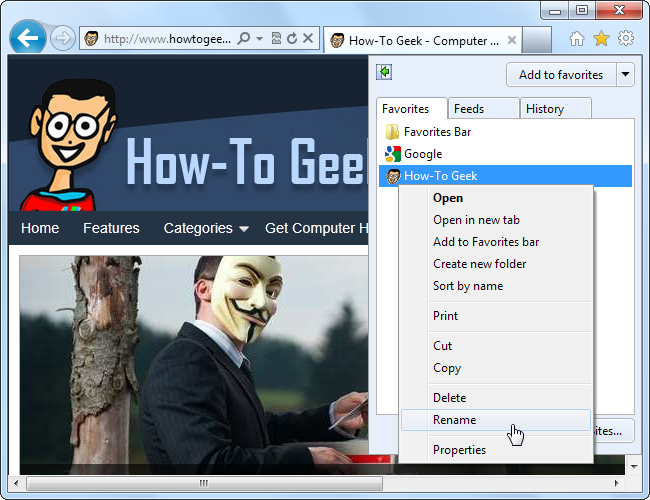Click the How-To Geek mascot logo
650x500 pixels.
pos(68,144)
